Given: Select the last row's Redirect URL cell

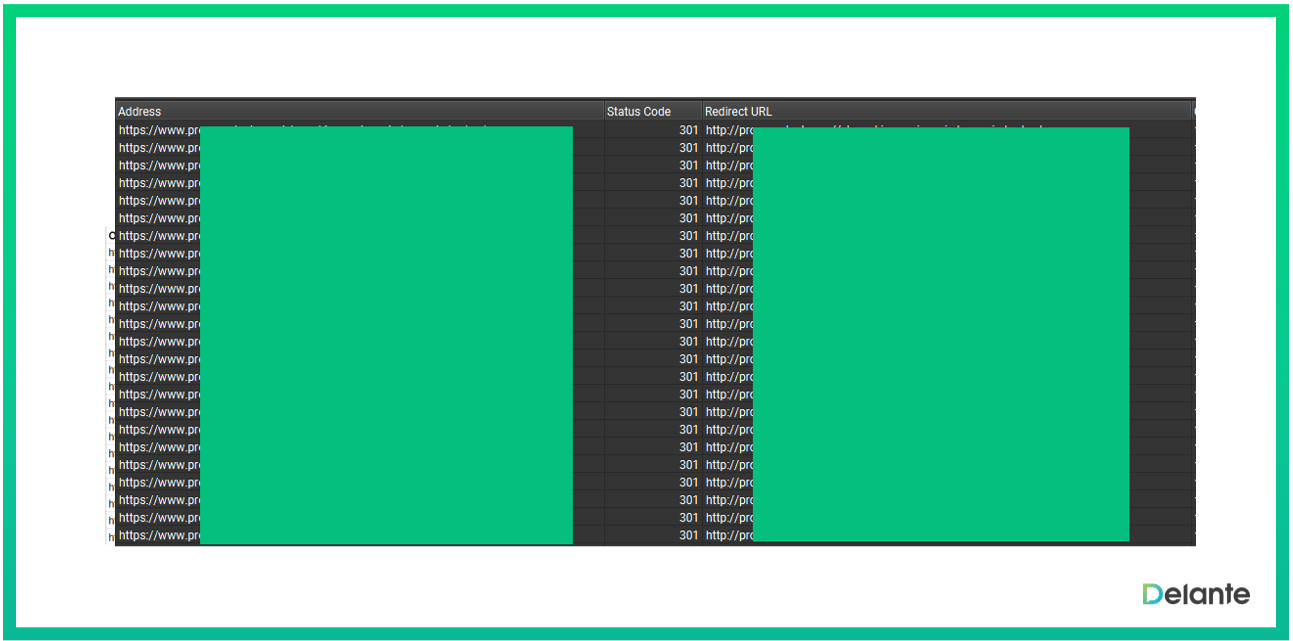Looking at the screenshot, I should pyautogui.click(x=728, y=535).
